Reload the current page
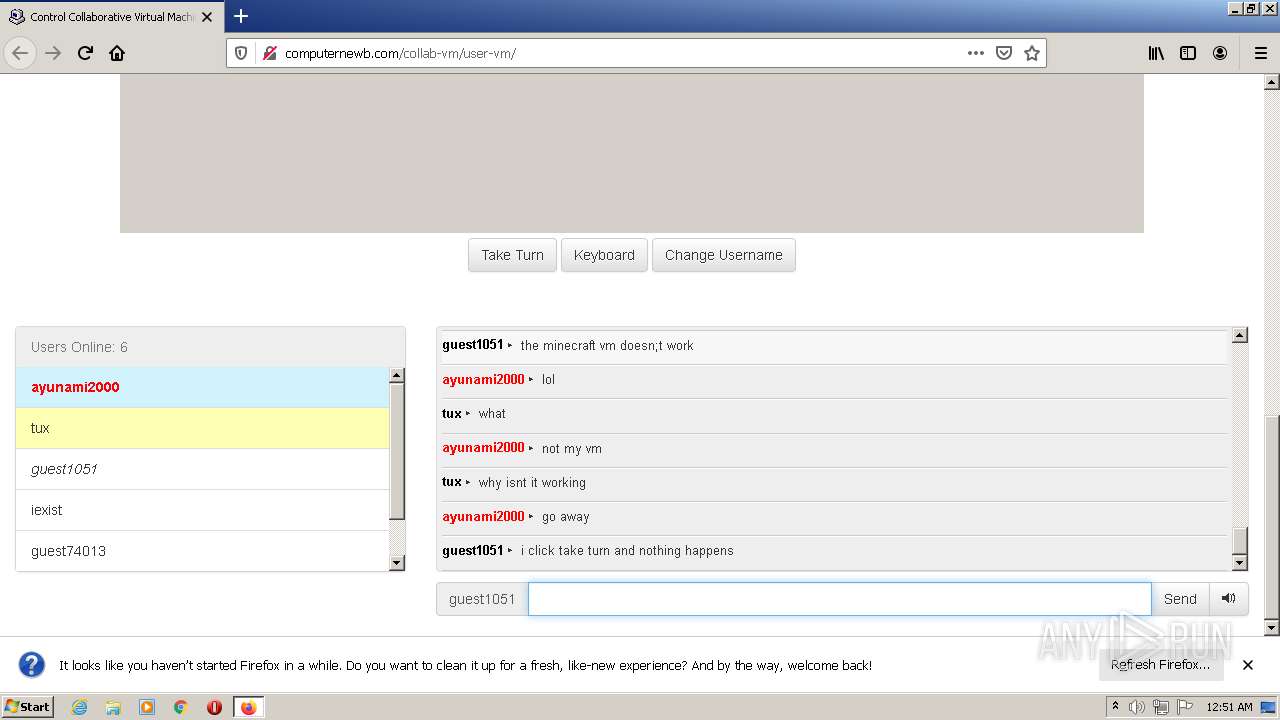This screenshot has width=1280, height=720. click(85, 53)
